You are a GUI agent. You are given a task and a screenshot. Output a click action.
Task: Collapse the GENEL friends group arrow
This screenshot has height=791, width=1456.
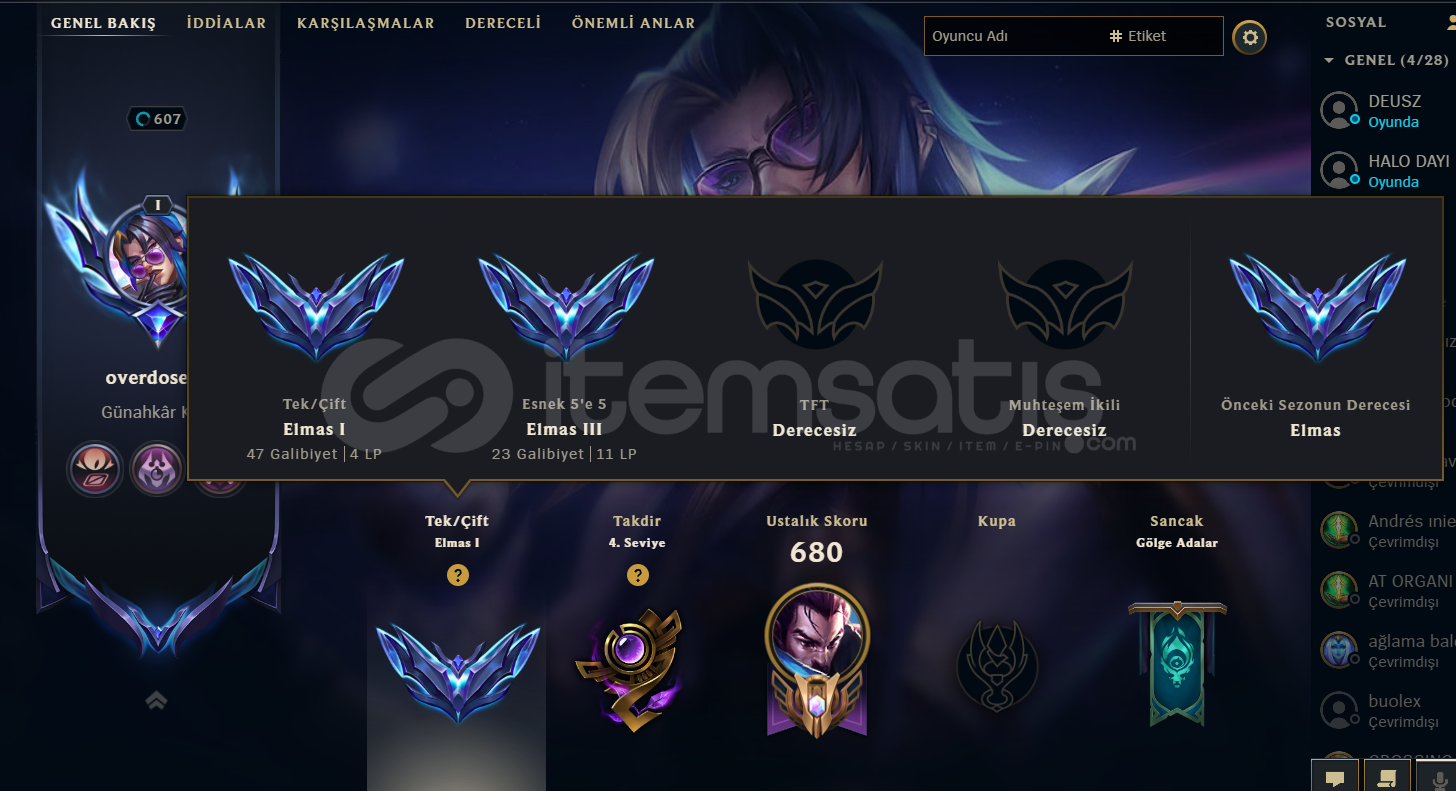pyautogui.click(x=1329, y=61)
